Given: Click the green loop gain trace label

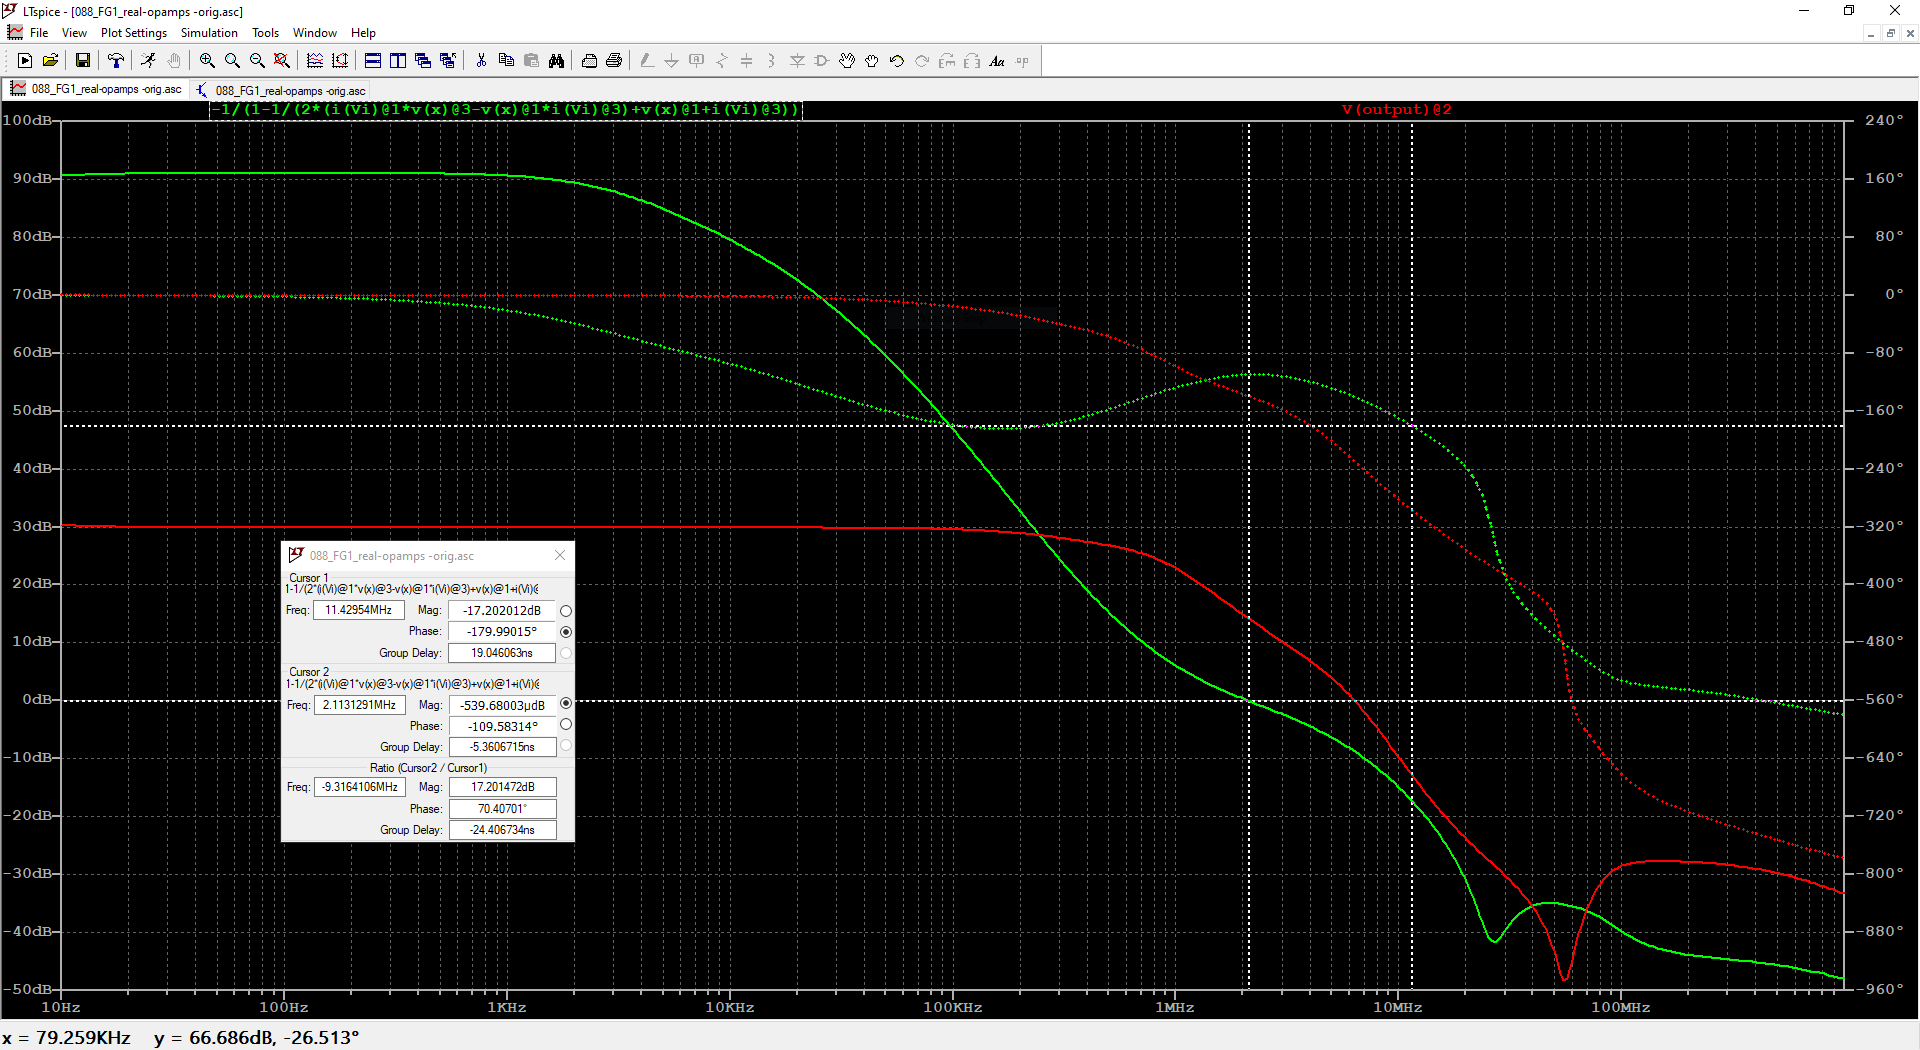Looking at the screenshot, I should [x=506, y=110].
